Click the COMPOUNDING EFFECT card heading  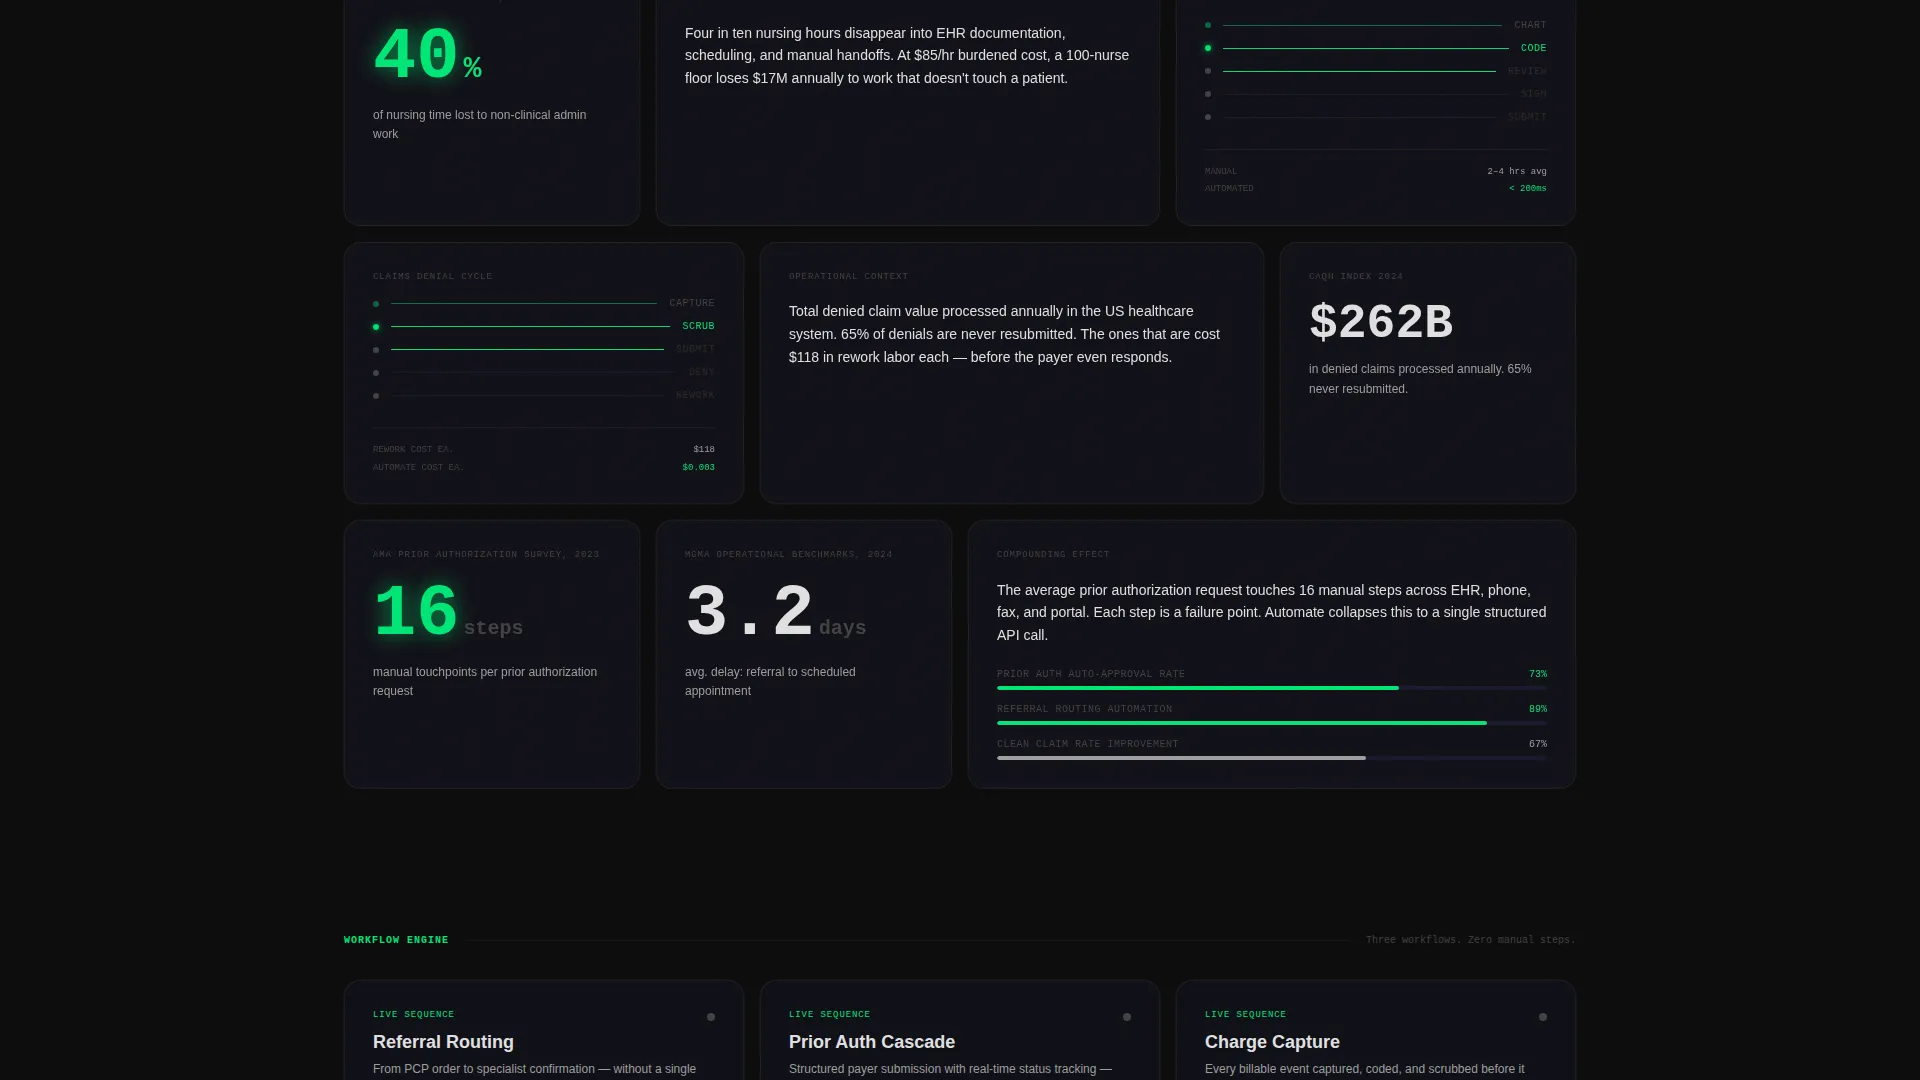1053,554
